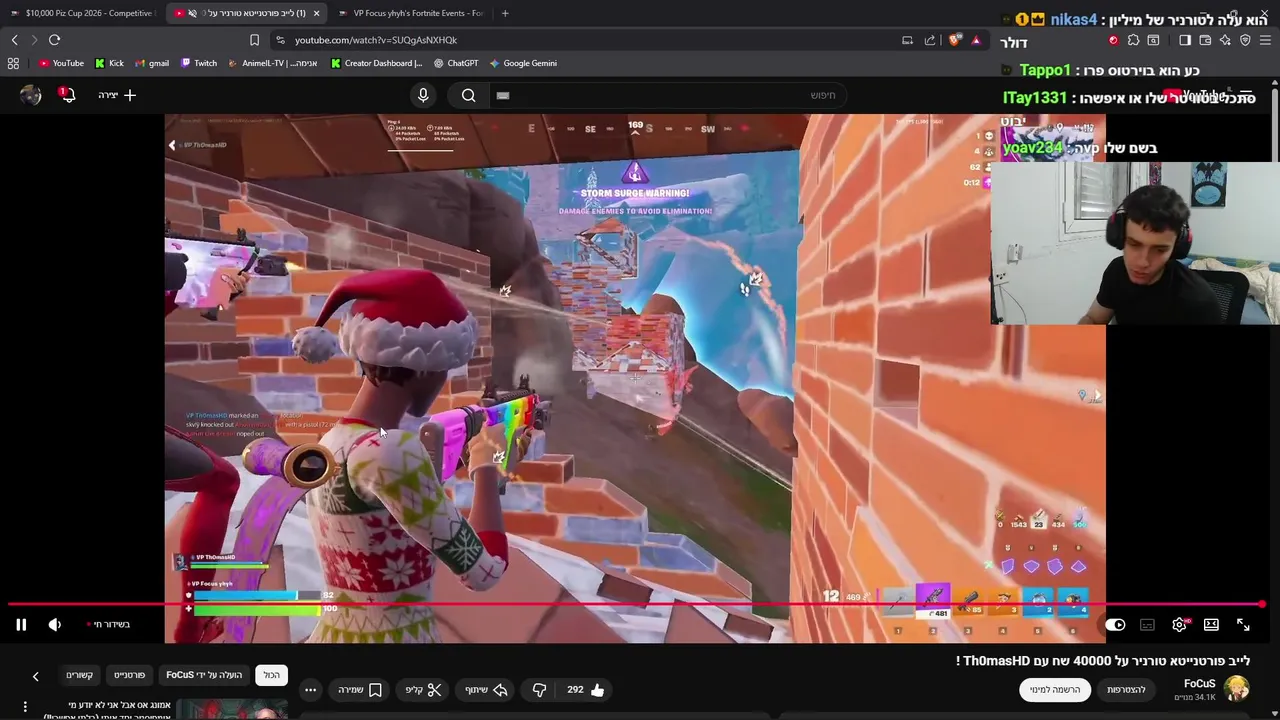Click the youtube.com address bar URL
Image resolution: width=1280 pixels, height=720 pixels.
376,40
